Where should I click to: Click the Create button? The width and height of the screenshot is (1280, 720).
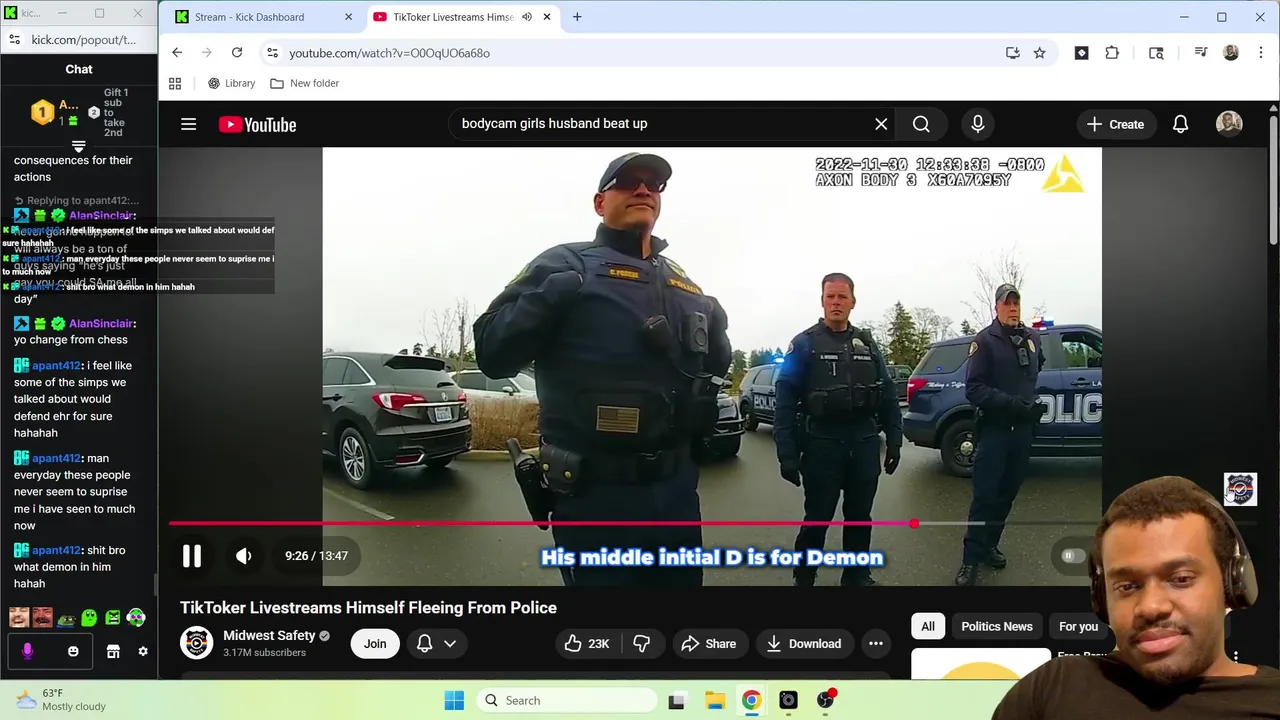pyautogui.click(x=1115, y=124)
